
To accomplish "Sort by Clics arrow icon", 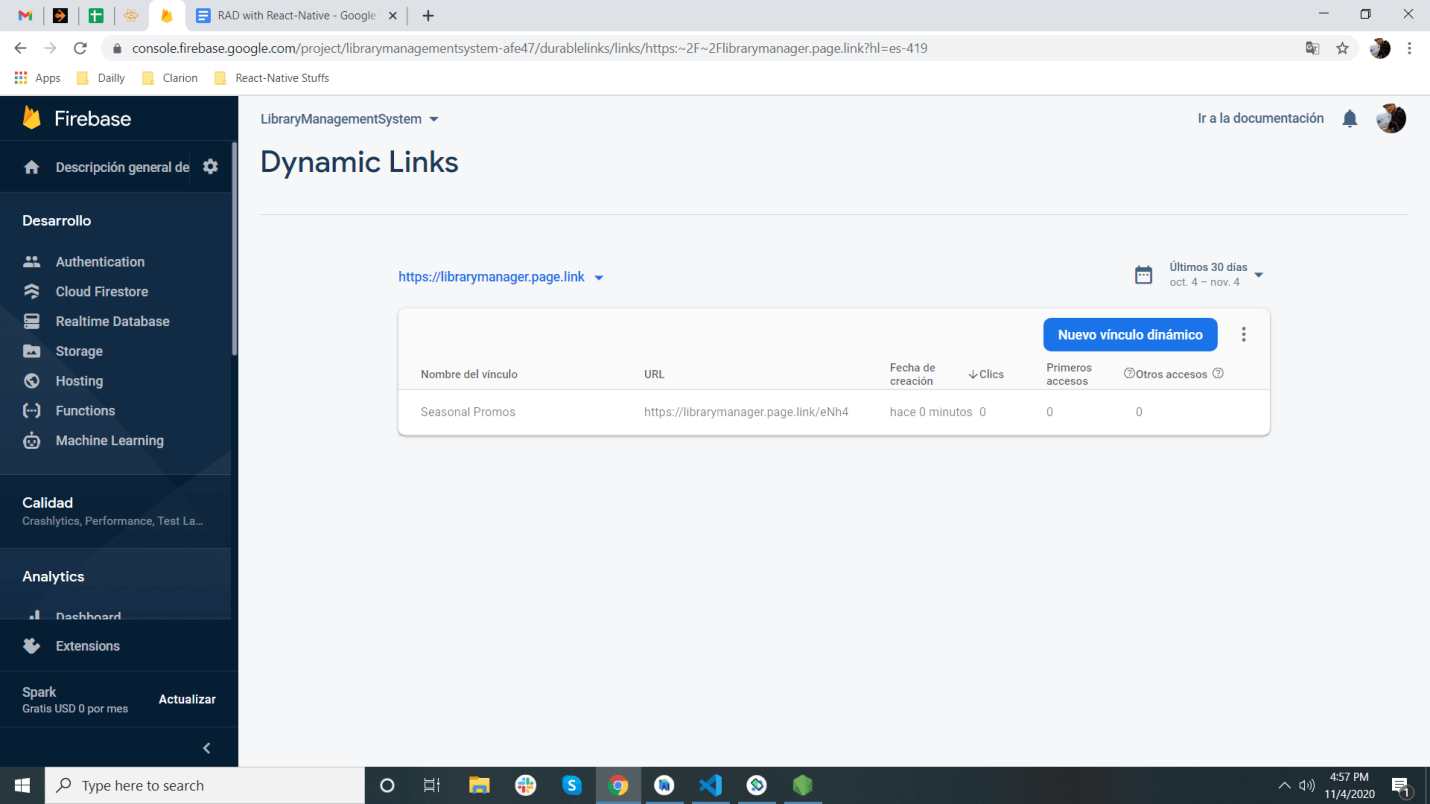I will tap(973, 374).
